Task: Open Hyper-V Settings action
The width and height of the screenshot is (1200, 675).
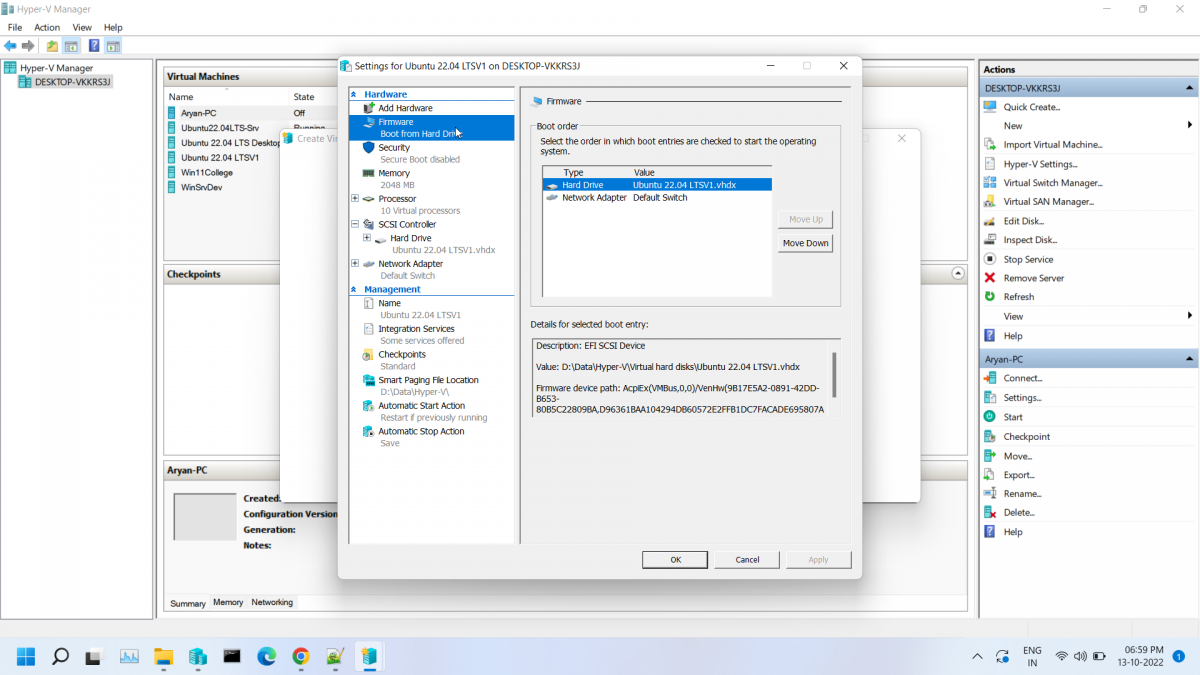Action: (1040, 164)
